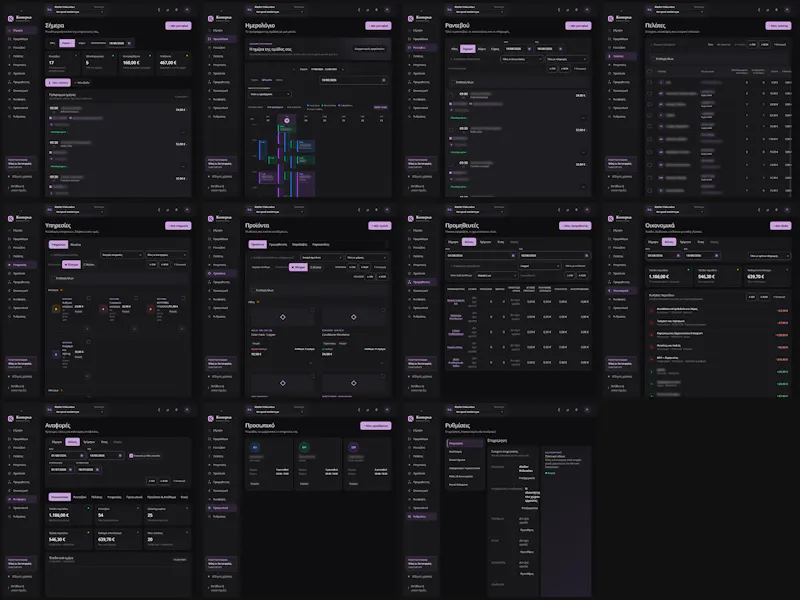Image resolution: width=800 pixels, height=600 pixels.
Task: Open second filter dropdown in Προϊόντα screen
Action: point(366,258)
